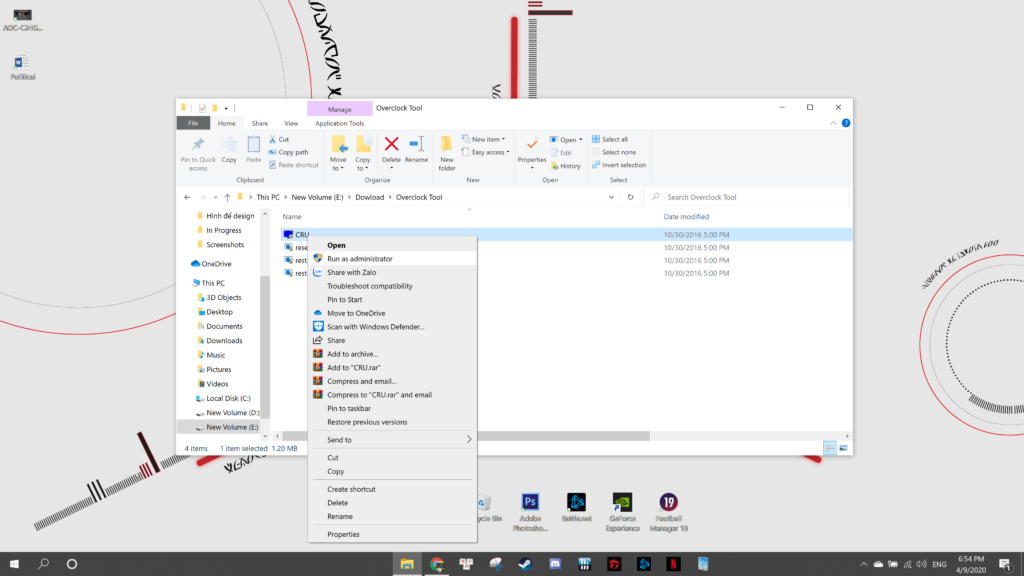Click Invert selection in the ribbon
The image size is (1024, 576).
tap(619, 165)
